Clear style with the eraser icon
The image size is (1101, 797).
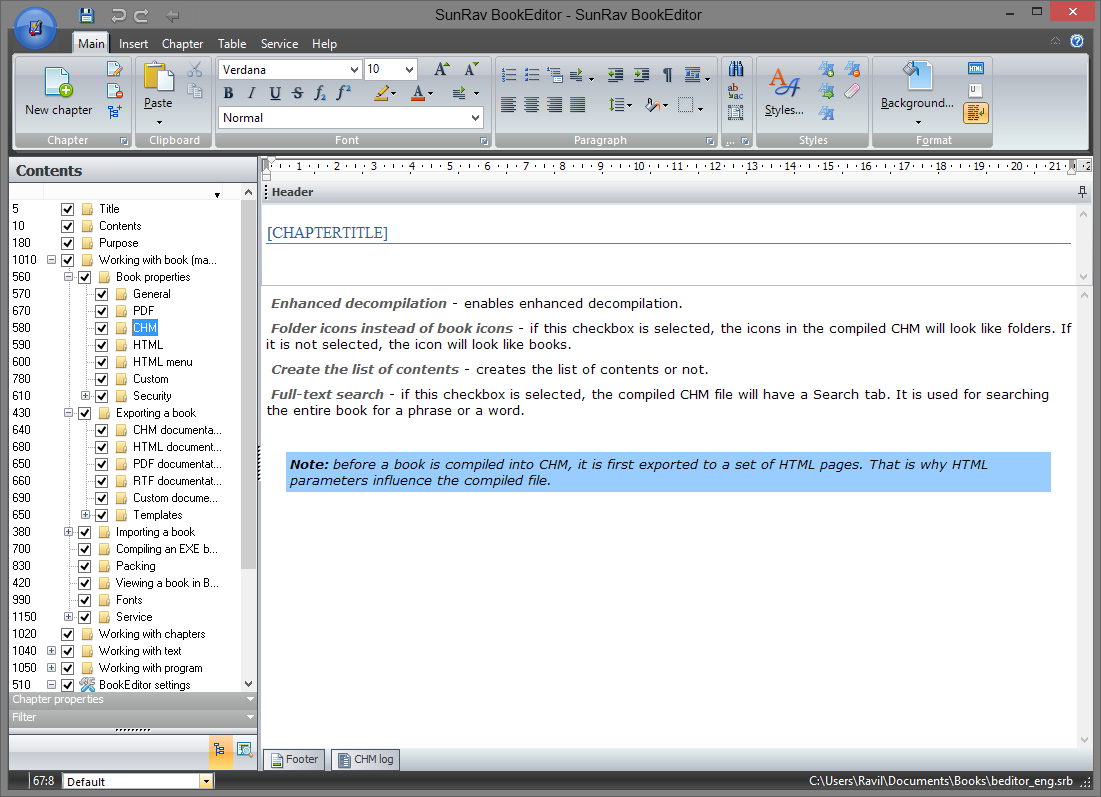tap(852, 91)
